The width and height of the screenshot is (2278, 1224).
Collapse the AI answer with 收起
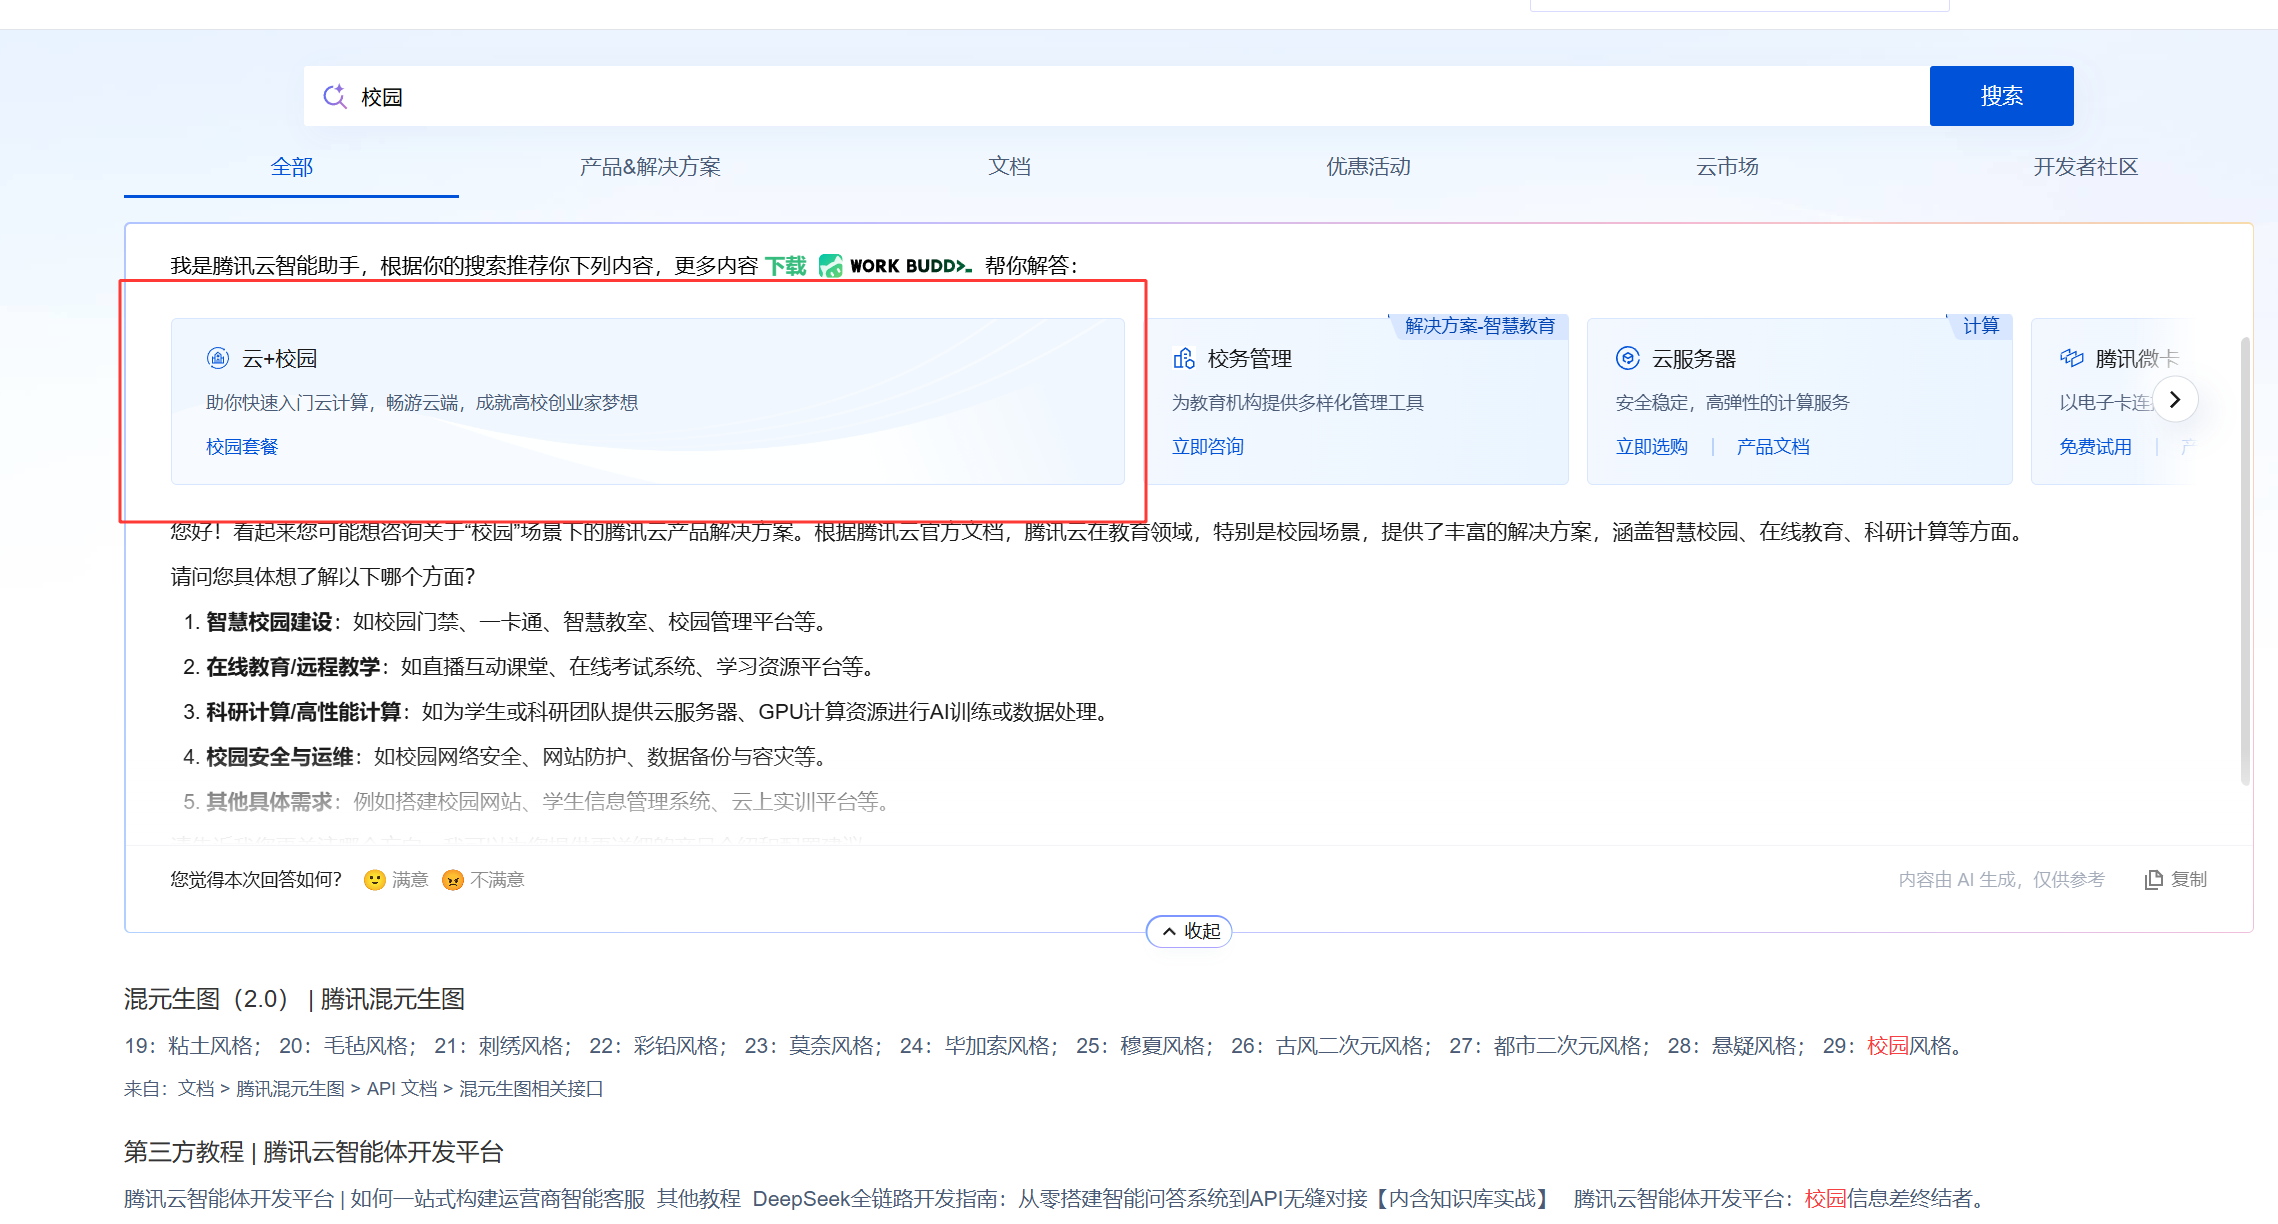(1189, 931)
